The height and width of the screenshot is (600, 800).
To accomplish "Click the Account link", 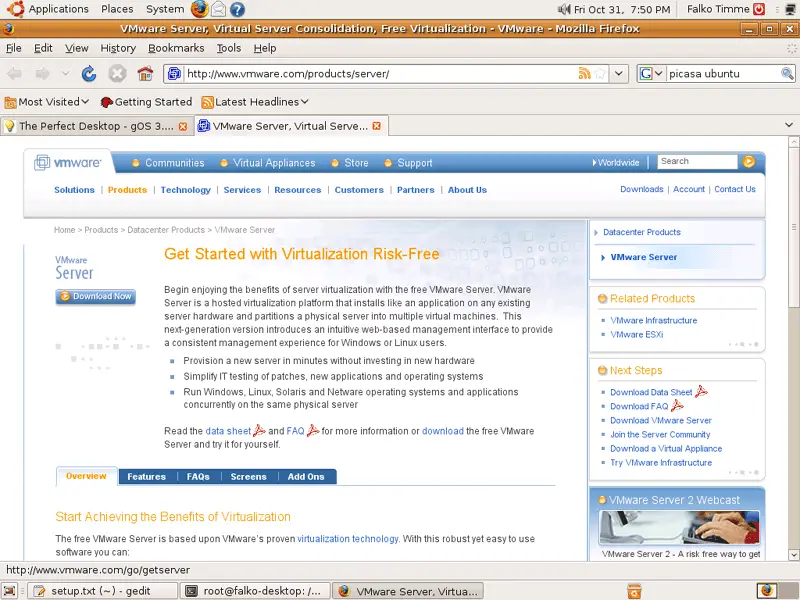I will [x=689, y=189].
